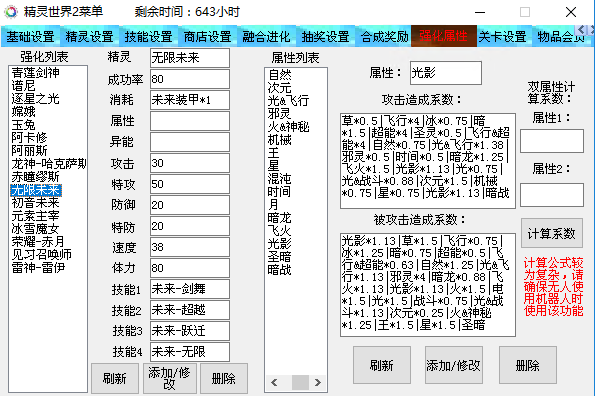Click the app icon in the title bar
Image resolution: width=595 pixels, height=396 pixels.
11,12
